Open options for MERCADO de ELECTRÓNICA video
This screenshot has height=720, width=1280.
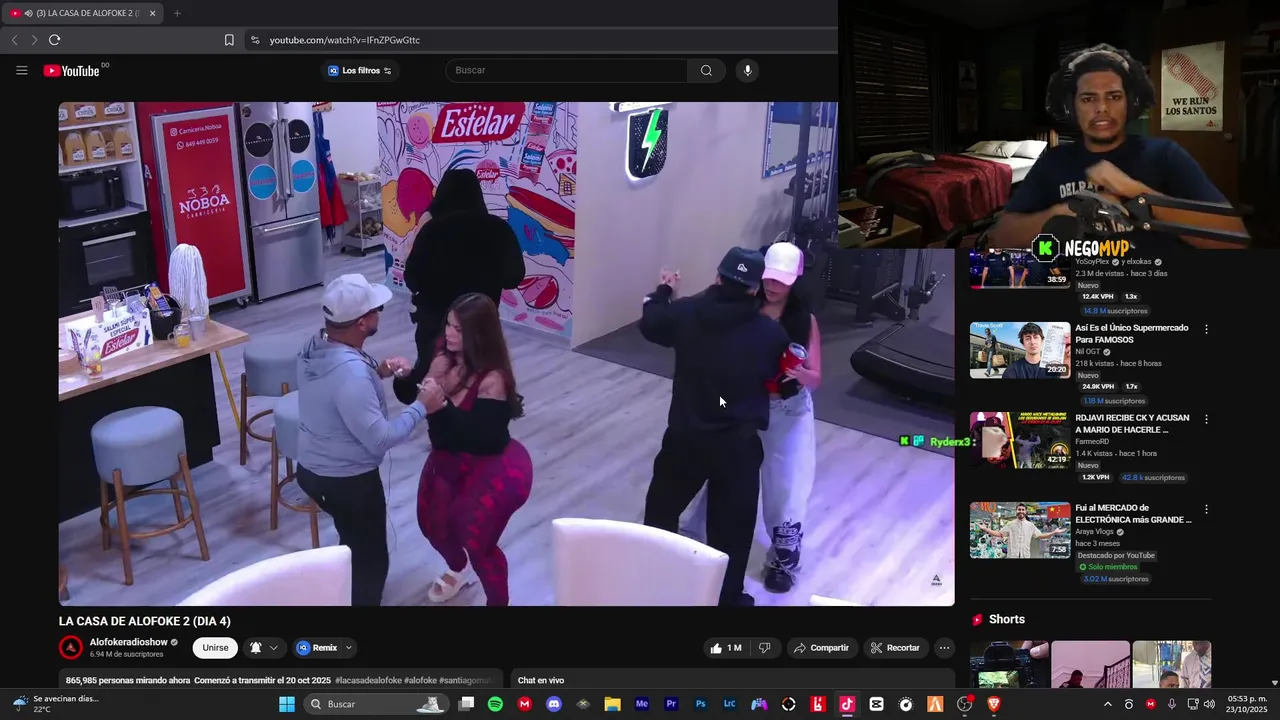point(1206,509)
